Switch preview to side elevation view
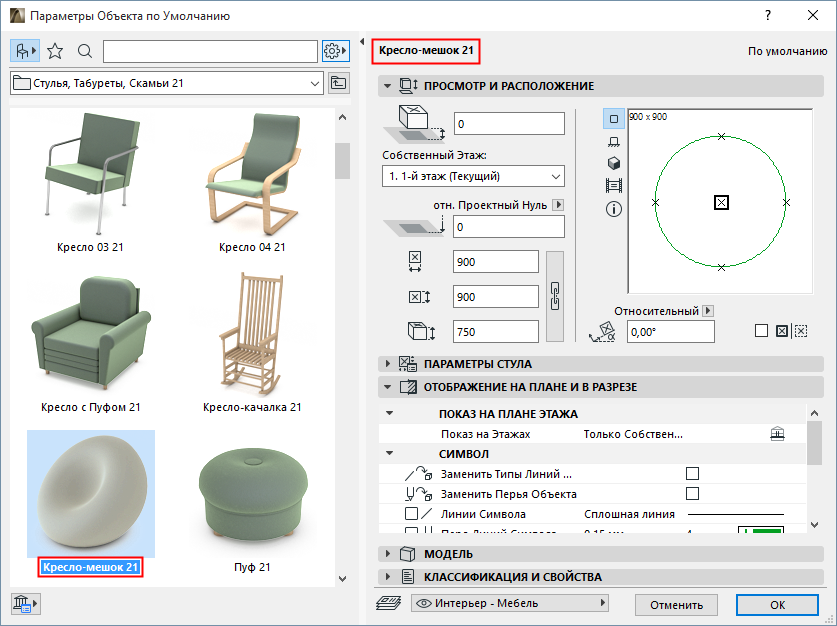Screen dimensions: 837x626 [614, 141]
